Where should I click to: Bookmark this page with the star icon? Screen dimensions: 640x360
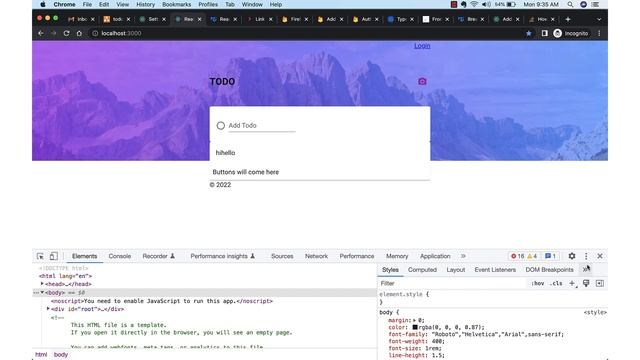point(529,33)
